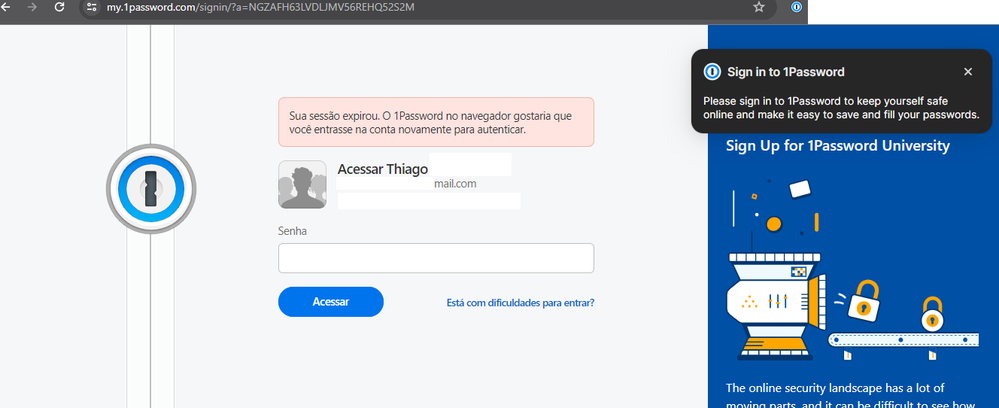
Task: Open the 1Password extension in toolbar
Action: [x=797, y=7]
